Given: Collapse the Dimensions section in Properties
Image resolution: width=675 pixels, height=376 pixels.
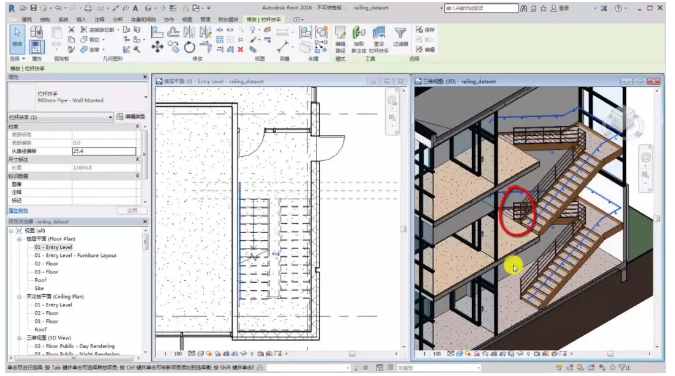Looking at the screenshot, I should tap(137, 159).
